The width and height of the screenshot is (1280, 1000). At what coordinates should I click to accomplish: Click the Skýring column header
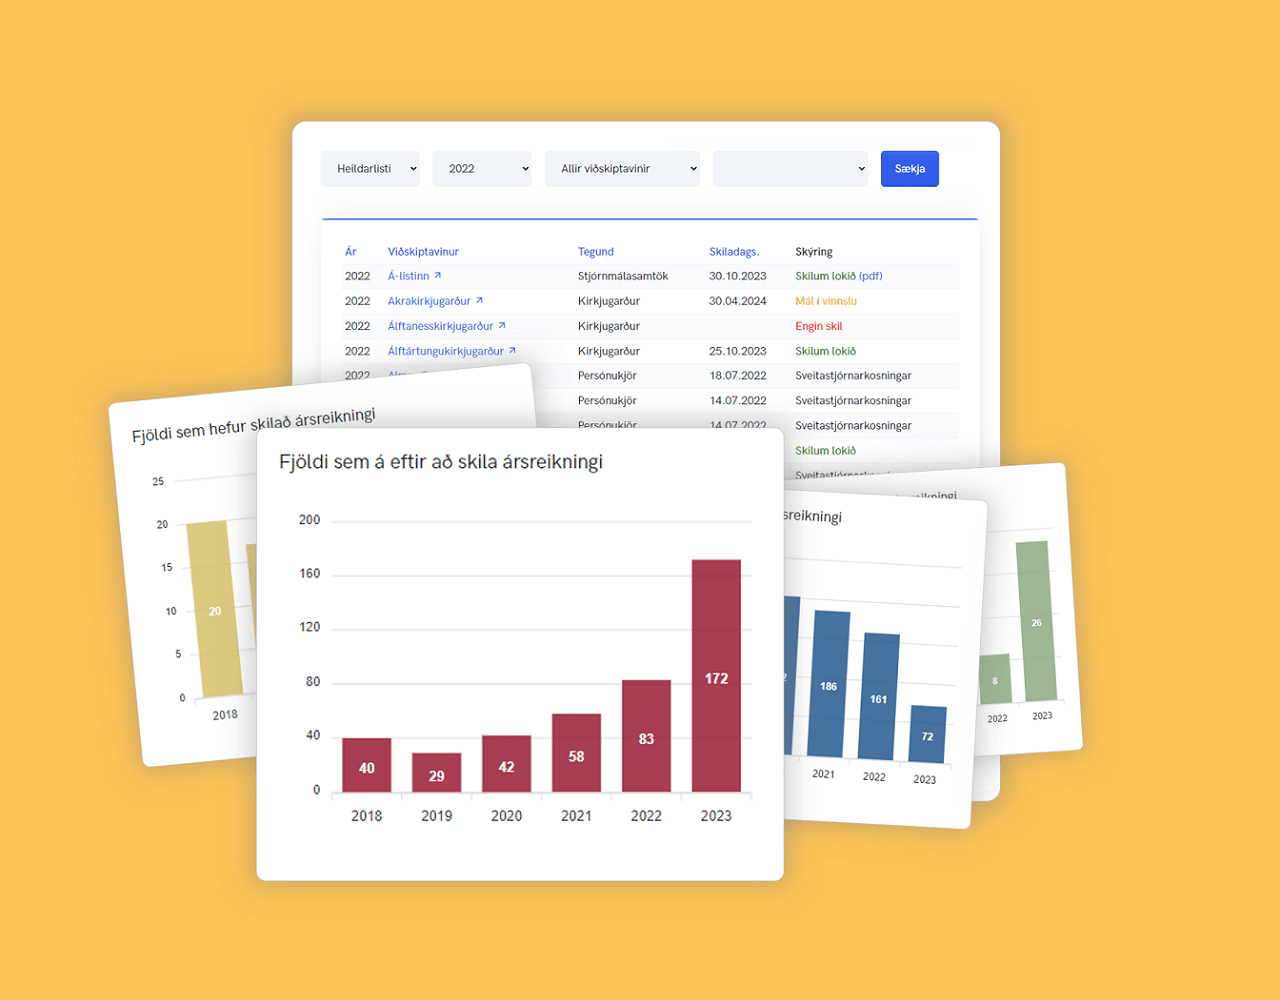pos(814,252)
